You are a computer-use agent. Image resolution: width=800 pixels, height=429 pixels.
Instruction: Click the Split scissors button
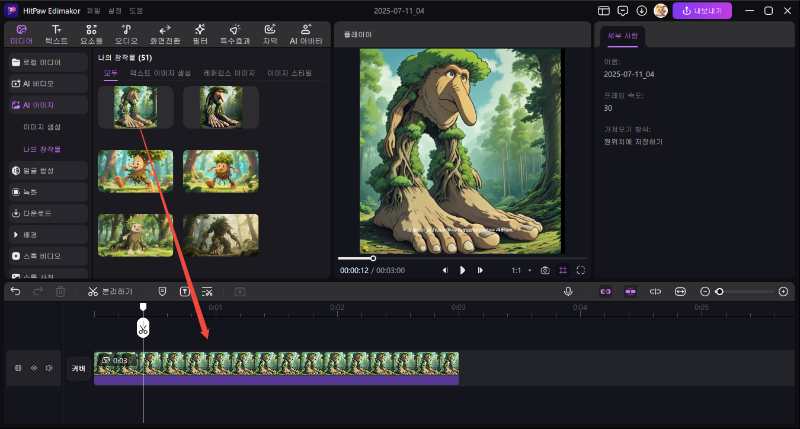[110, 291]
